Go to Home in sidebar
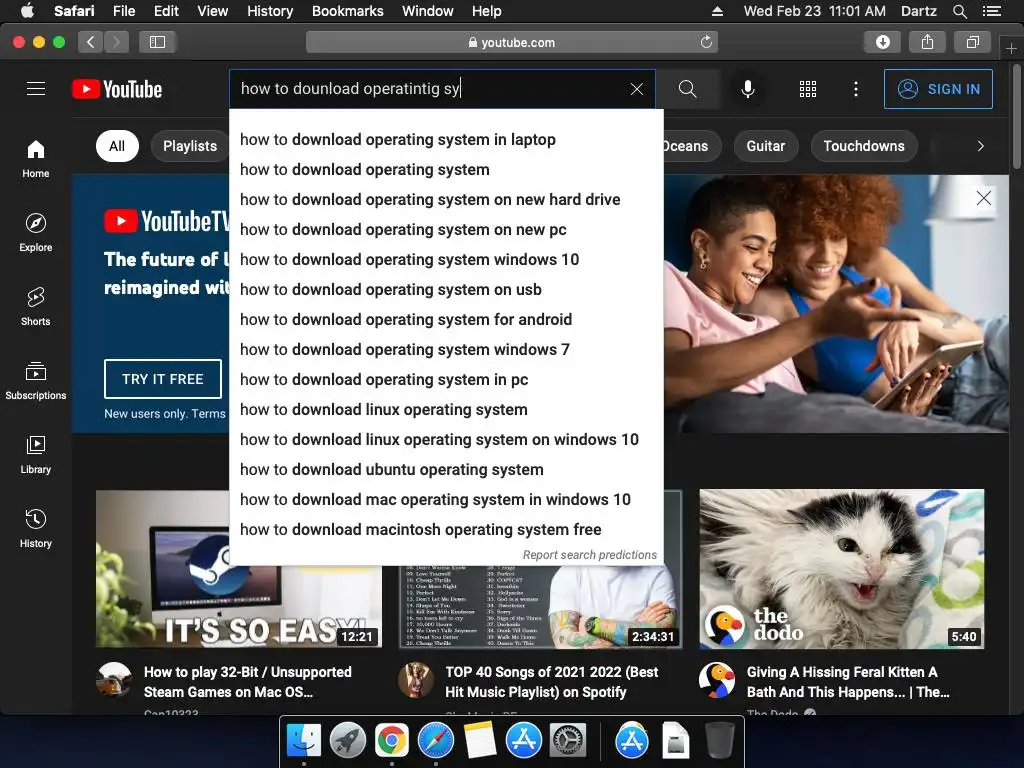Screen dimensions: 1024x768 click(x=36, y=159)
